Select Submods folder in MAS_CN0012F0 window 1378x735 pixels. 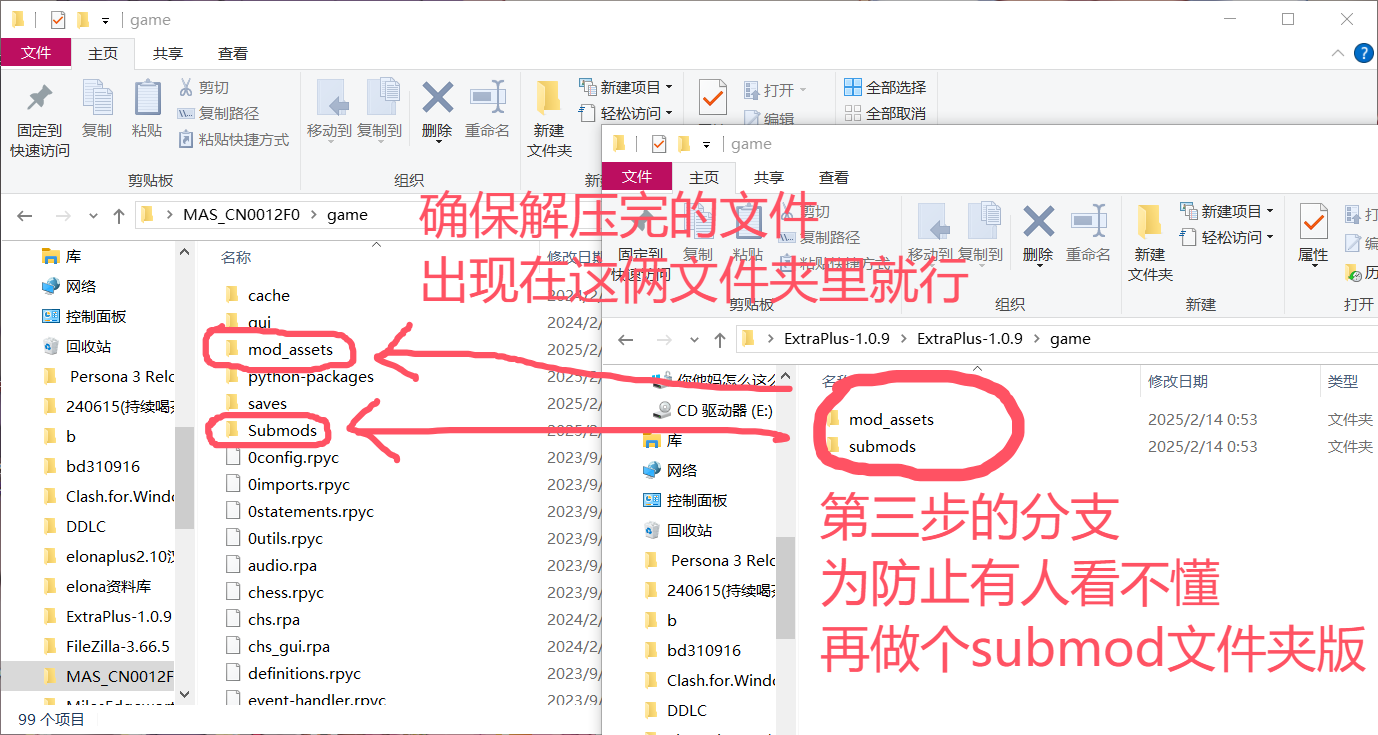coord(283,430)
